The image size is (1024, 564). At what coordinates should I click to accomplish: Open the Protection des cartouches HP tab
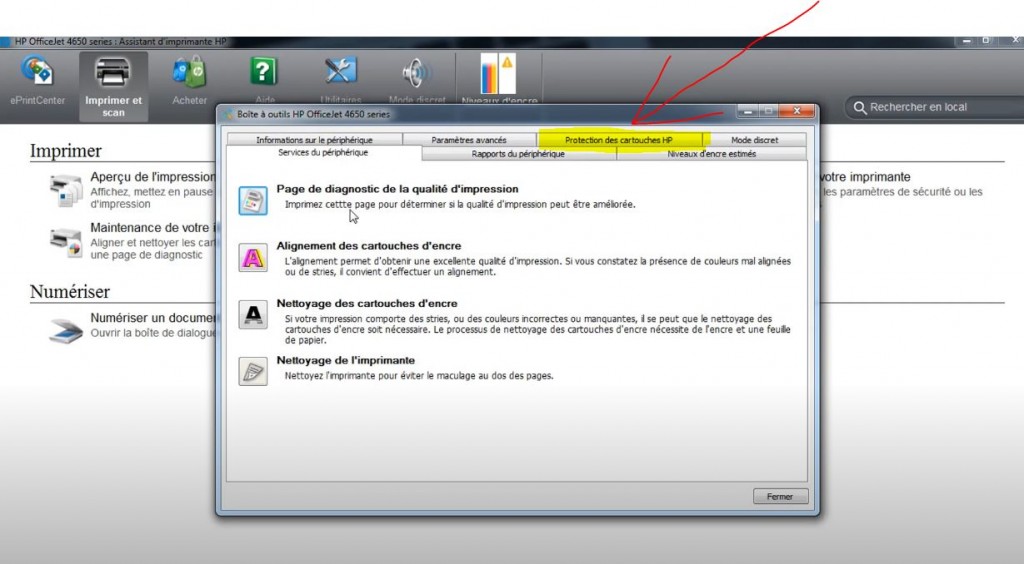click(x=618, y=140)
